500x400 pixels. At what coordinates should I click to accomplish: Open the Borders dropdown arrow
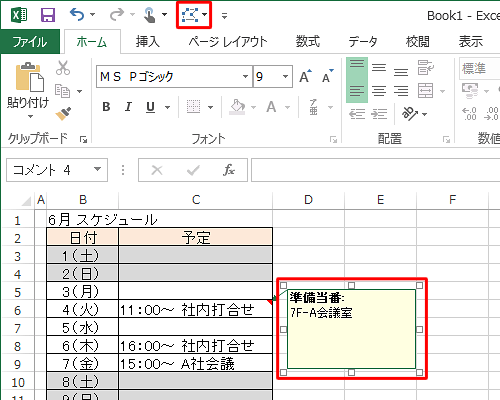point(210,107)
